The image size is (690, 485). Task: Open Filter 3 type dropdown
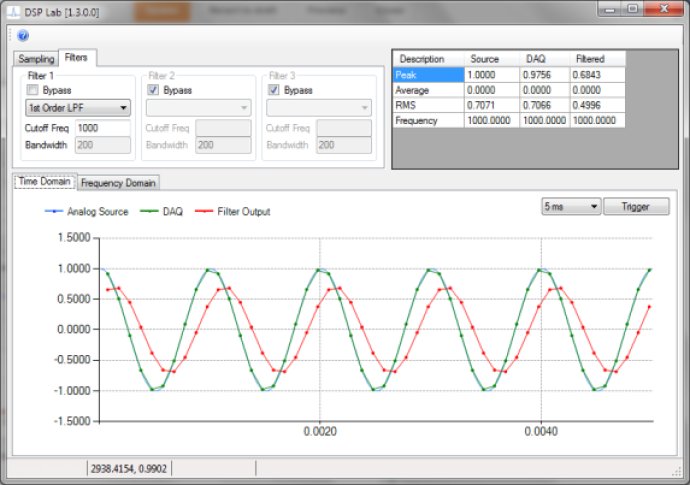(319, 107)
